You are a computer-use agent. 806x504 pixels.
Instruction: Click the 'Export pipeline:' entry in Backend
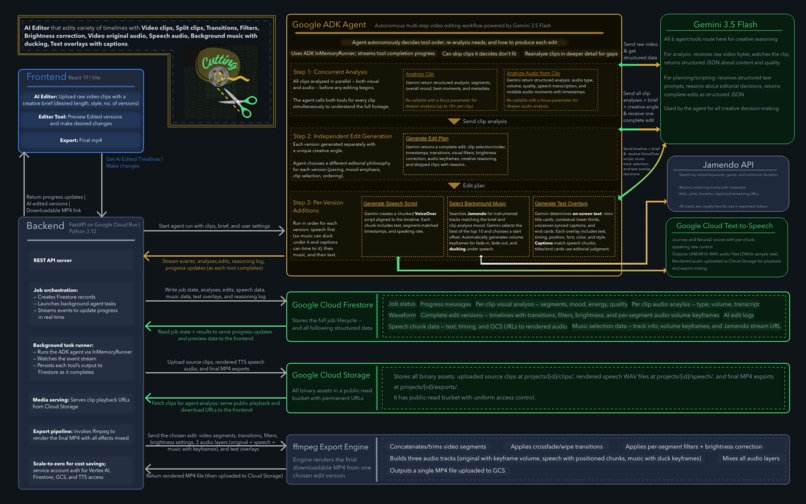pyautogui.click(x=81, y=435)
